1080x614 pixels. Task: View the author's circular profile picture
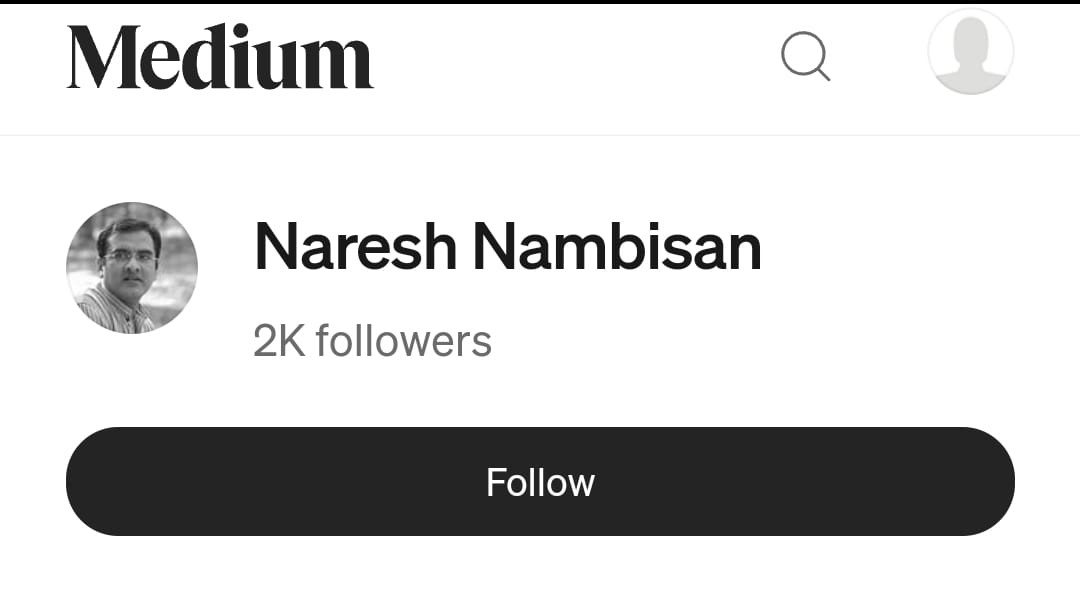[132, 268]
